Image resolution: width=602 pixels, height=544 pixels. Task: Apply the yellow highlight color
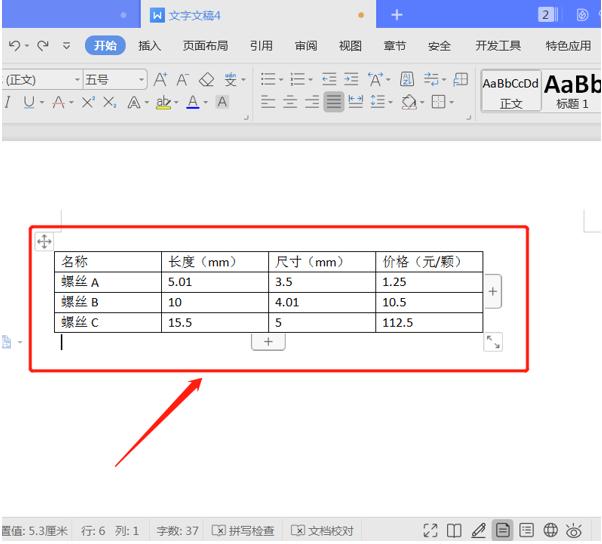tap(164, 103)
